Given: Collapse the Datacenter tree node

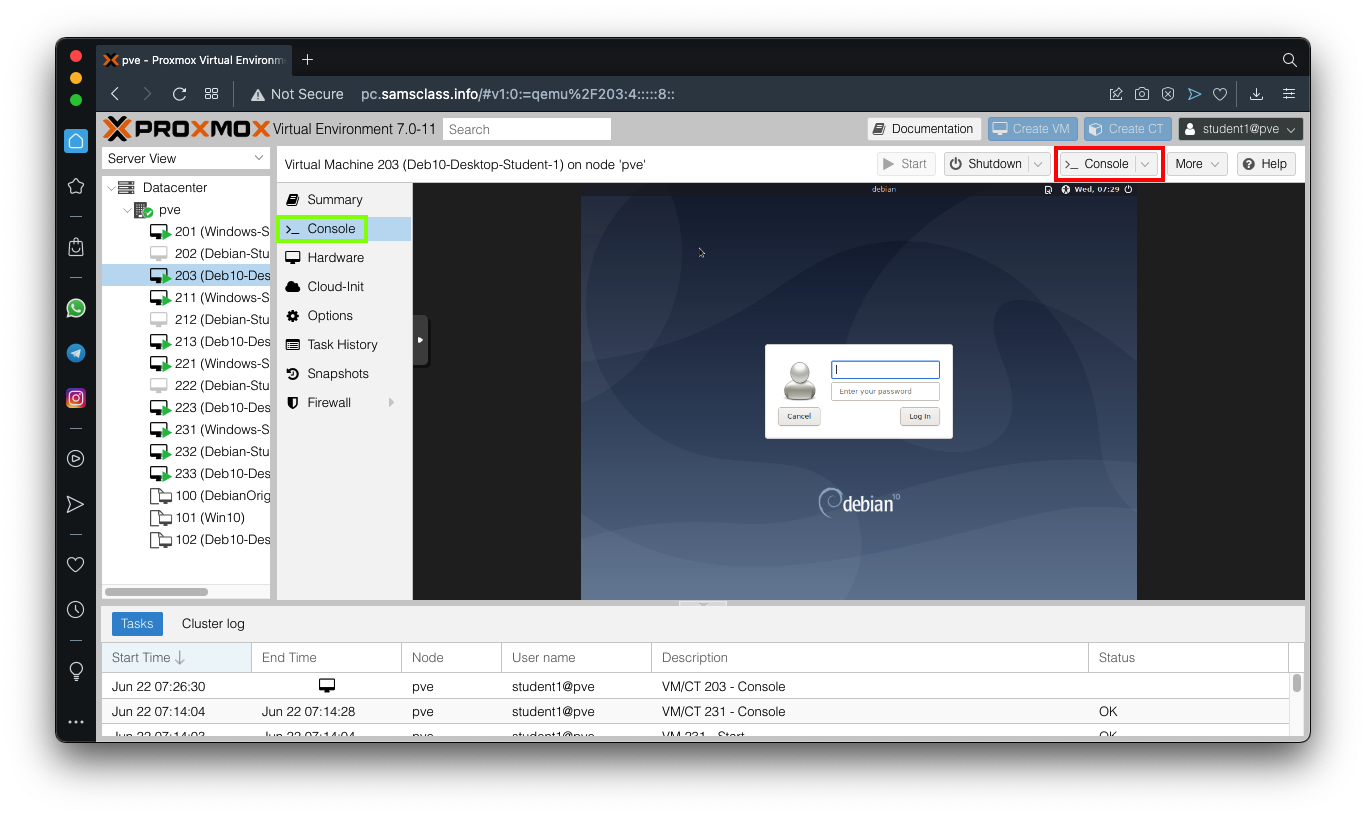Looking at the screenshot, I should tap(111, 188).
